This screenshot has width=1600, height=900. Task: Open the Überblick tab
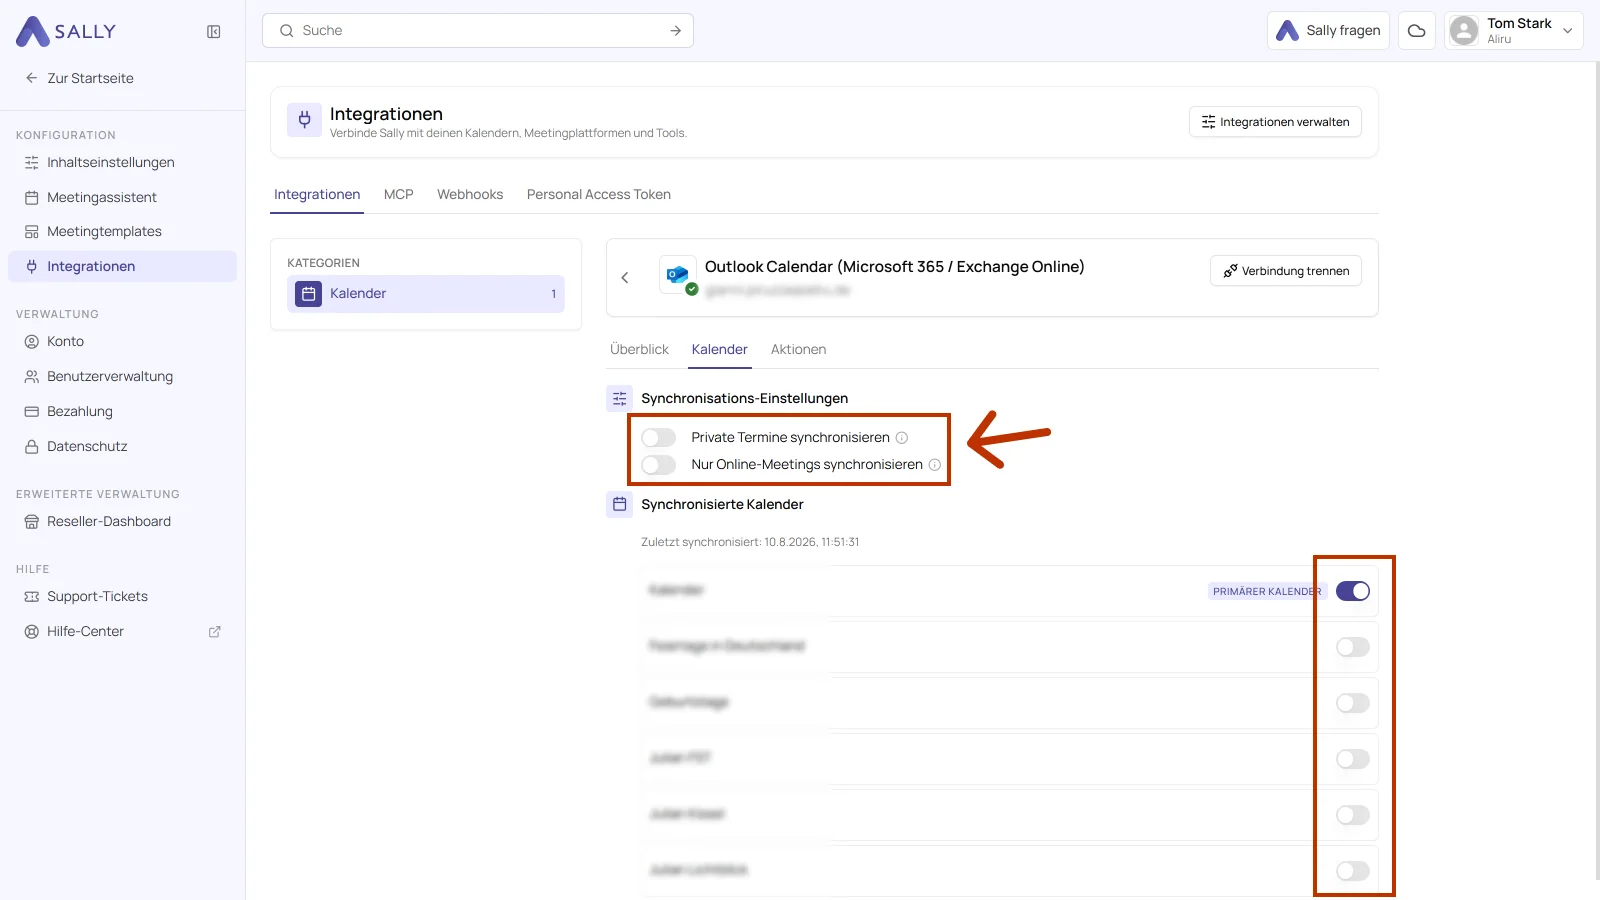(639, 350)
